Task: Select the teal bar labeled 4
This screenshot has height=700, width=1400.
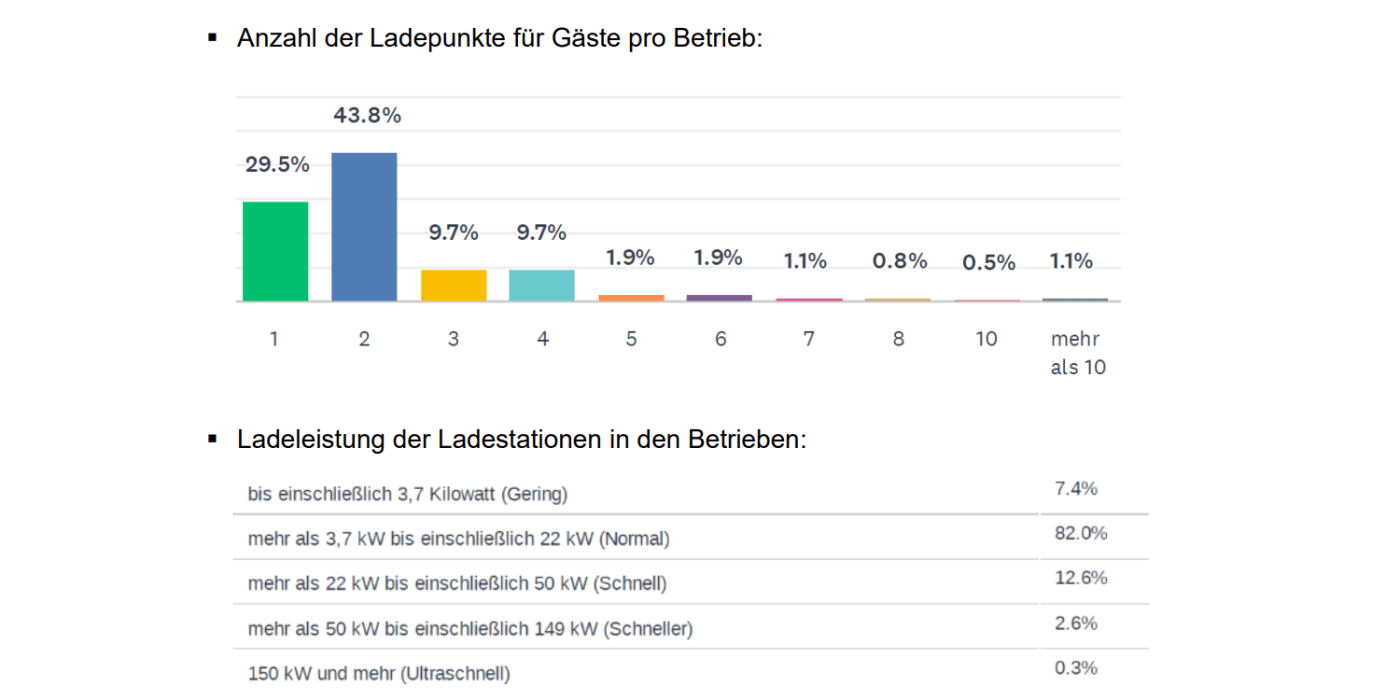Action: tap(542, 285)
